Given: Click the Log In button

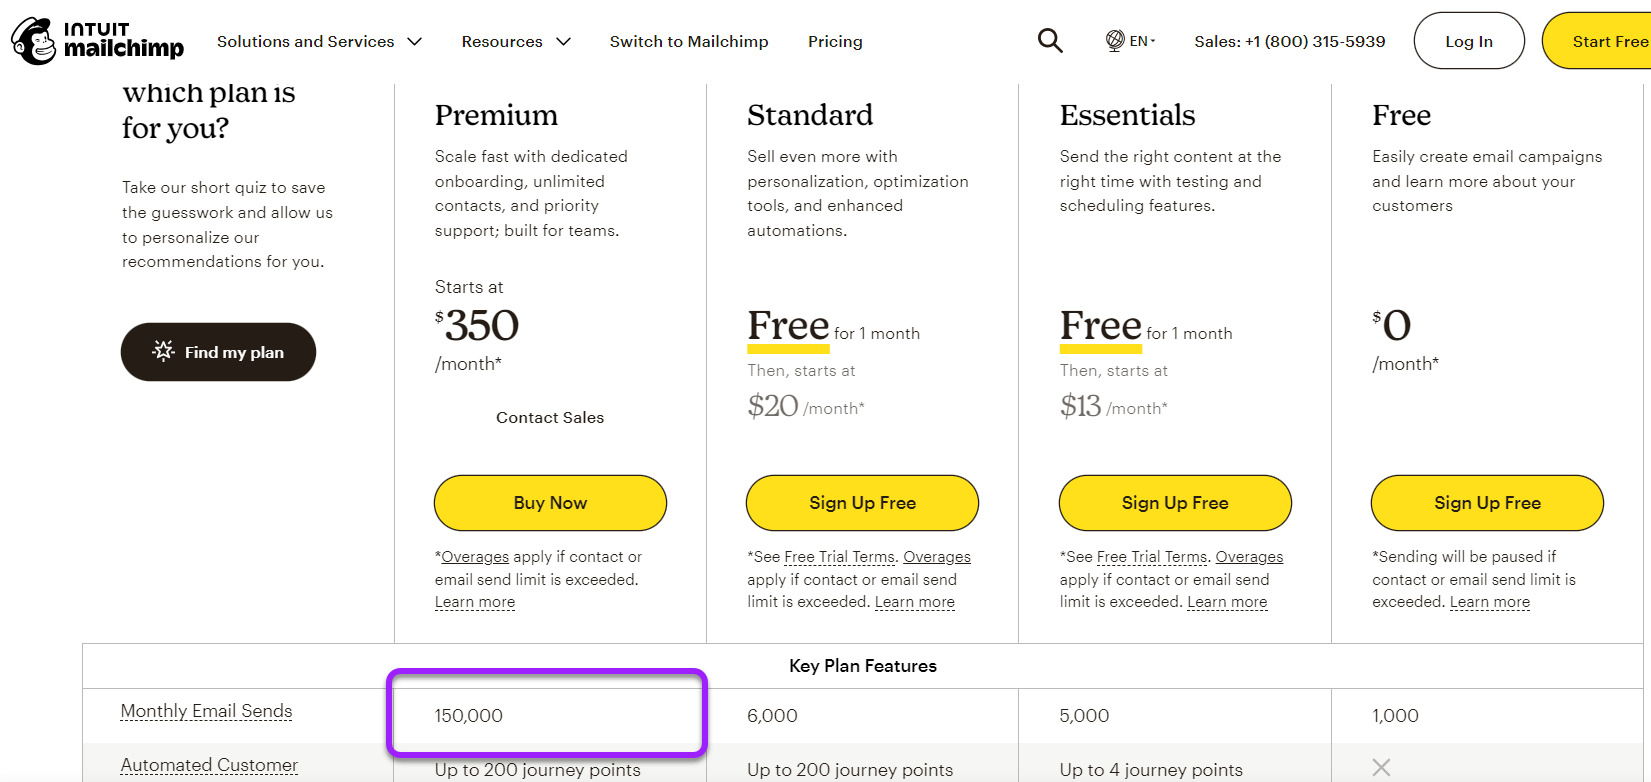Looking at the screenshot, I should click(1469, 41).
